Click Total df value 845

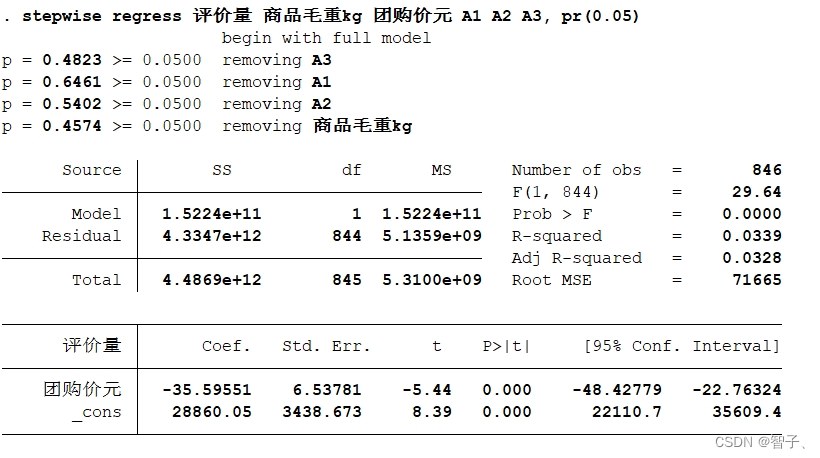coord(347,280)
